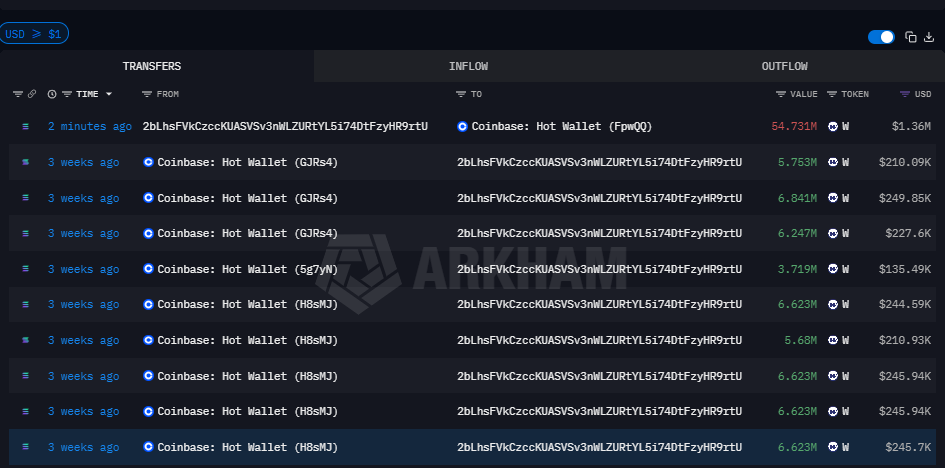The height and width of the screenshot is (468, 945).
Task: Click the Coinbase logo next to Hot Wallet (FpwQQ)
Action: 462,126
